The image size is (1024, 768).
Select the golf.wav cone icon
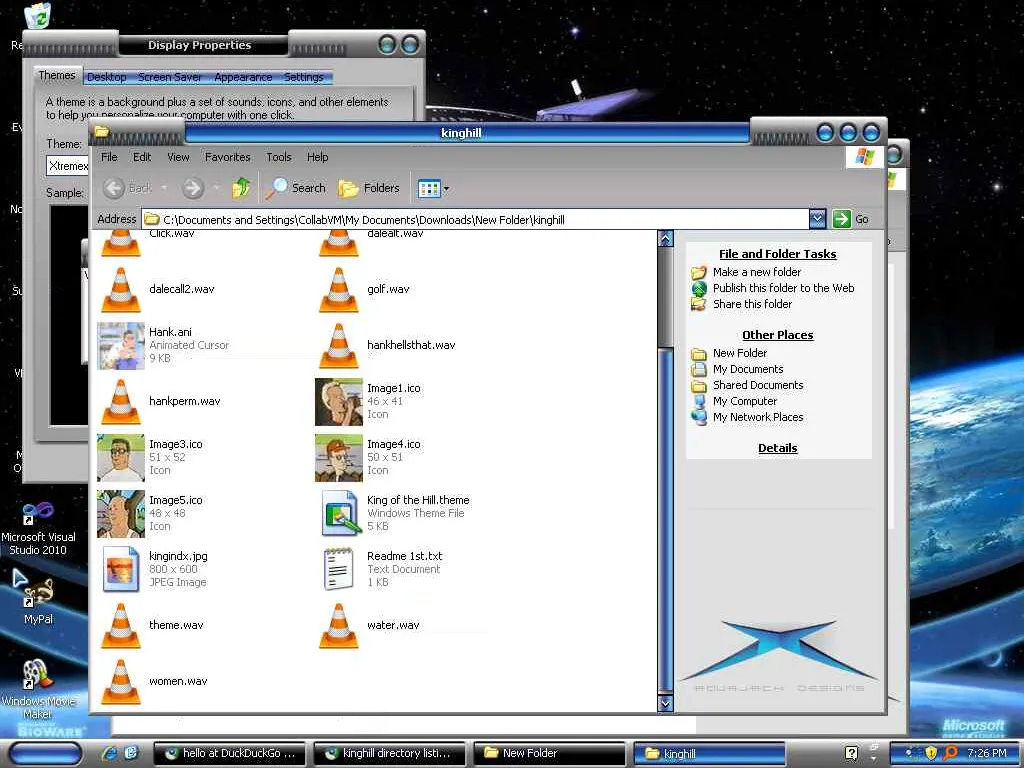click(338, 289)
